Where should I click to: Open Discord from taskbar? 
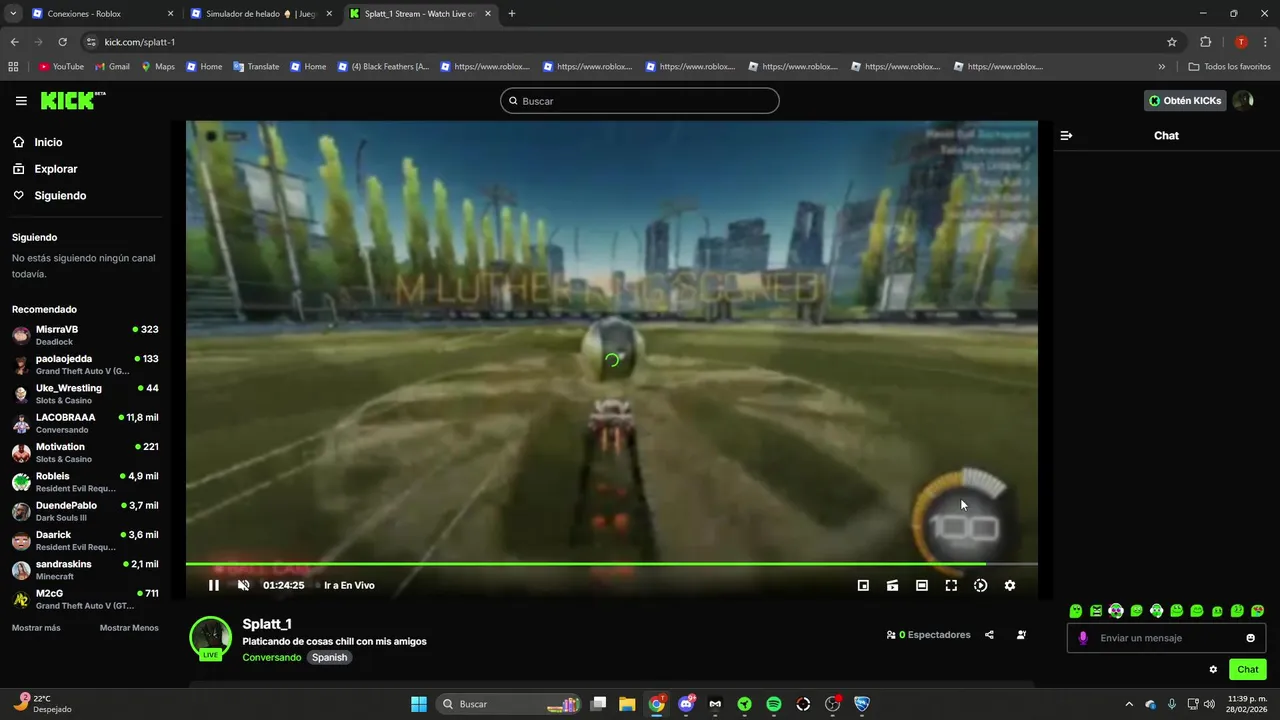click(x=686, y=704)
